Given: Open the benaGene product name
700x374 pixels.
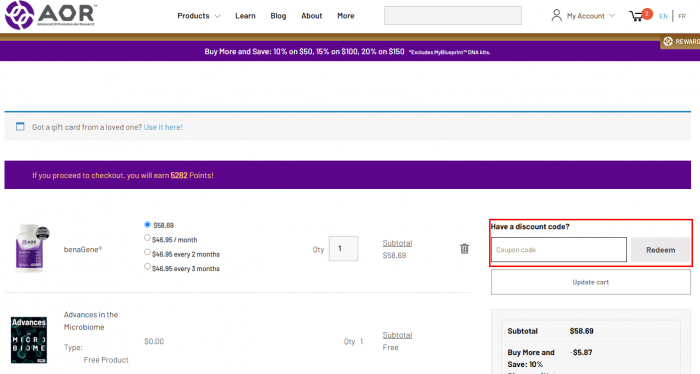Looking at the screenshot, I should click(83, 249).
